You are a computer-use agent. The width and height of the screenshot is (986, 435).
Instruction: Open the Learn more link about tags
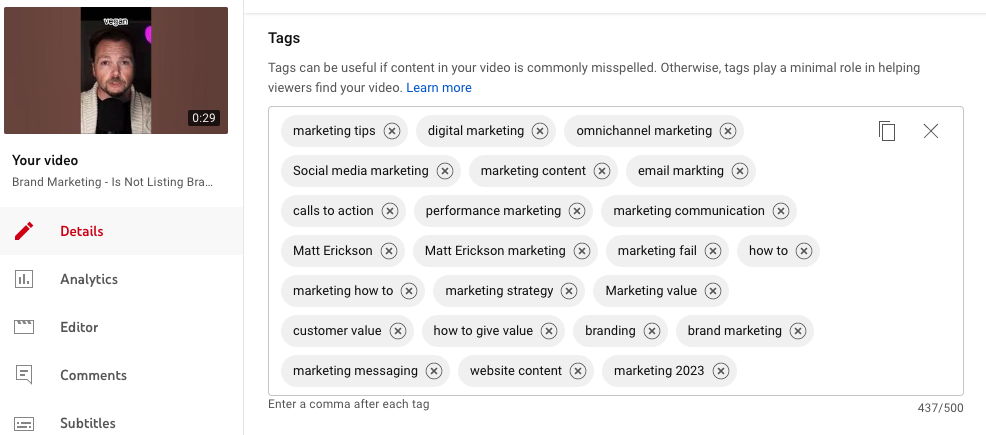(439, 88)
